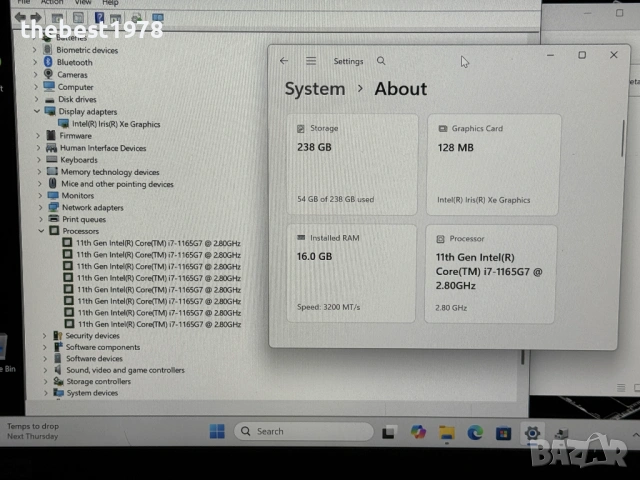Open the Installed RAM 16.0 GB card
This screenshot has height=480, width=640.
click(x=351, y=273)
